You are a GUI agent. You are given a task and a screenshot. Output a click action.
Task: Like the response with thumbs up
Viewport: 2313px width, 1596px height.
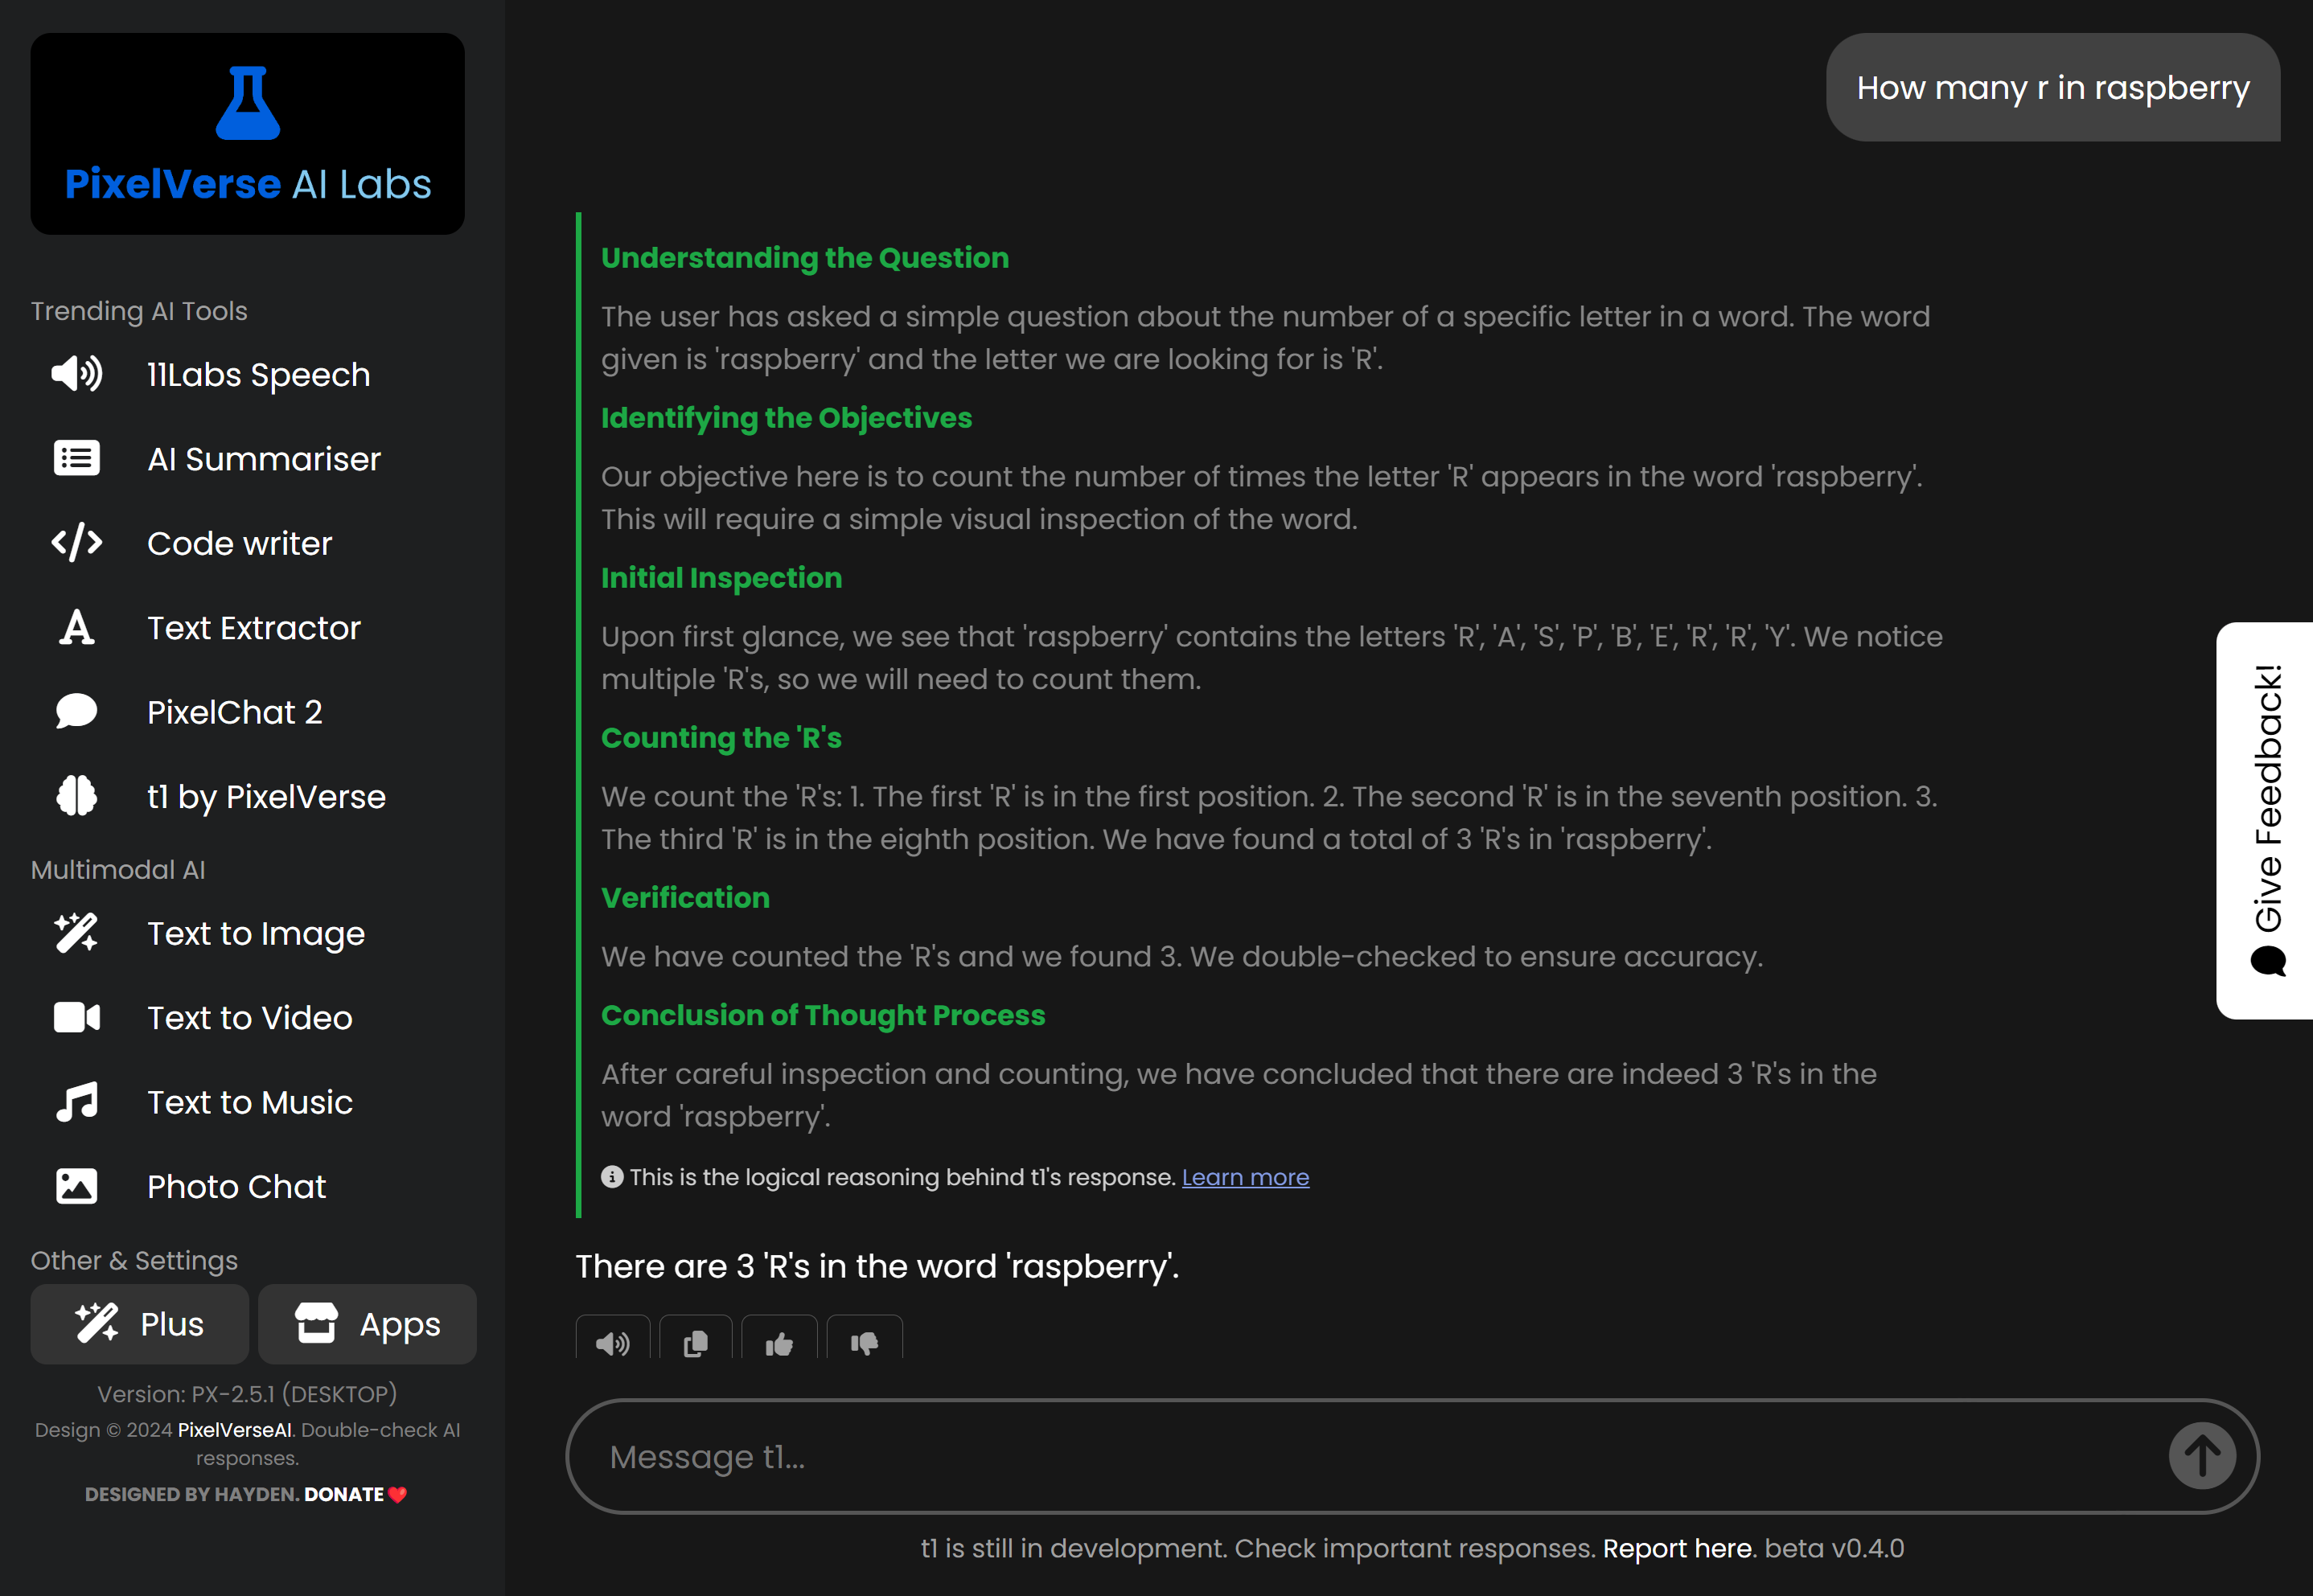coord(779,1343)
